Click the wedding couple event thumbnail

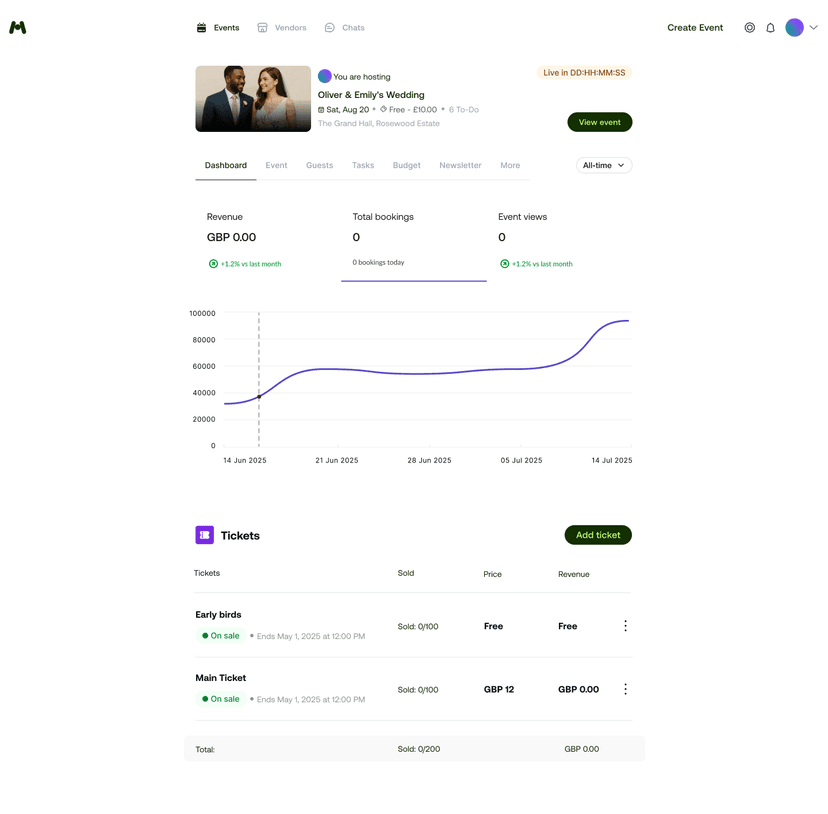pos(253,99)
